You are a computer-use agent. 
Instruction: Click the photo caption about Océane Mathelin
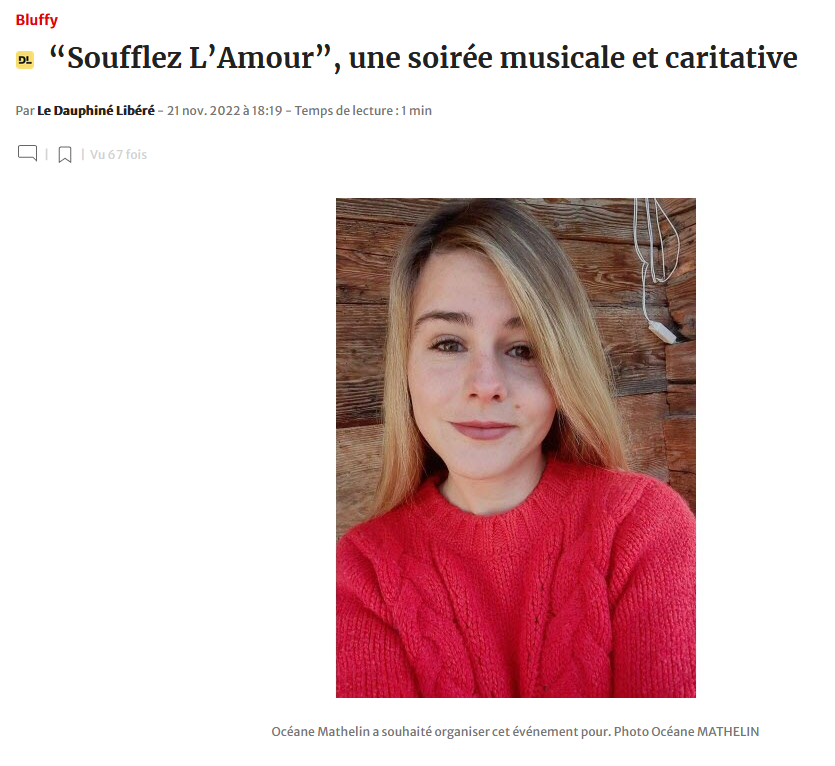(515, 731)
